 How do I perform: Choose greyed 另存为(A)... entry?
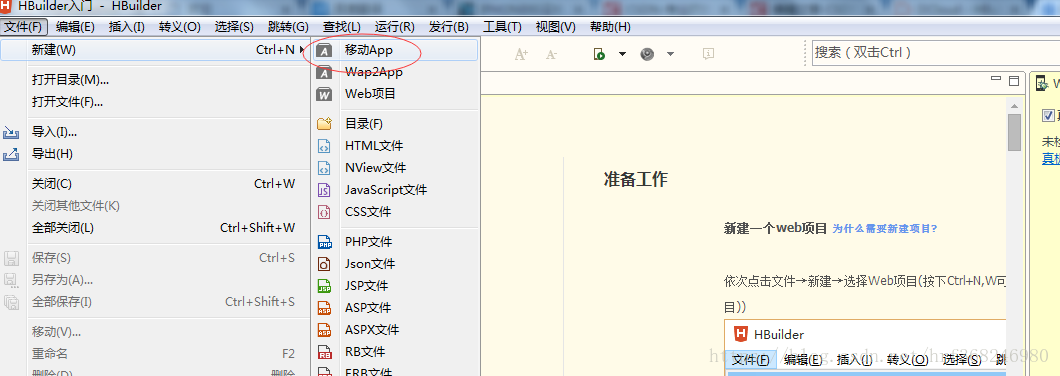click(154, 280)
